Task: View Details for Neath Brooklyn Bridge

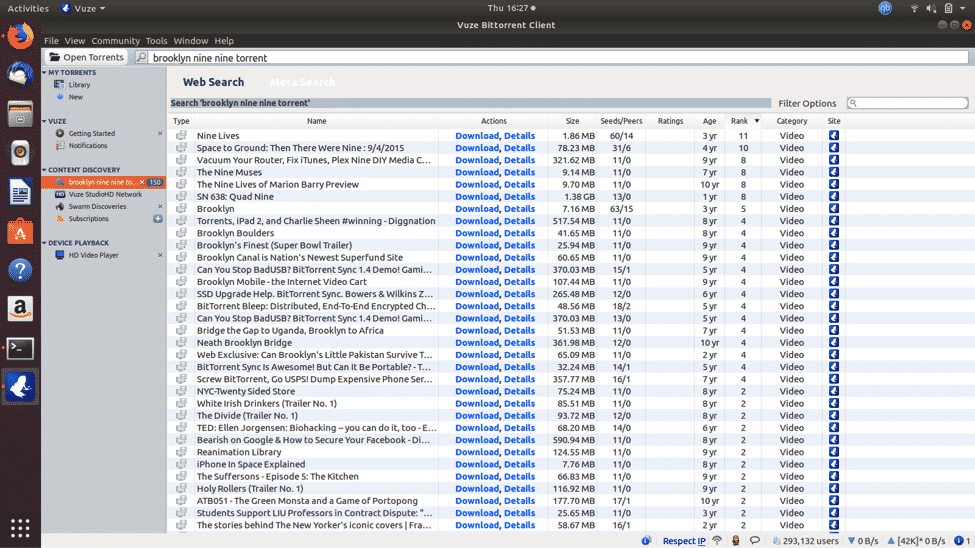Action: [x=519, y=343]
